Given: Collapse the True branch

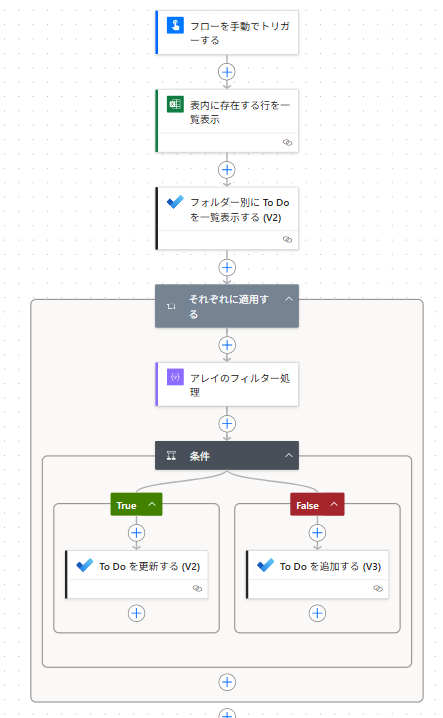Looking at the screenshot, I should coord(152,504).
